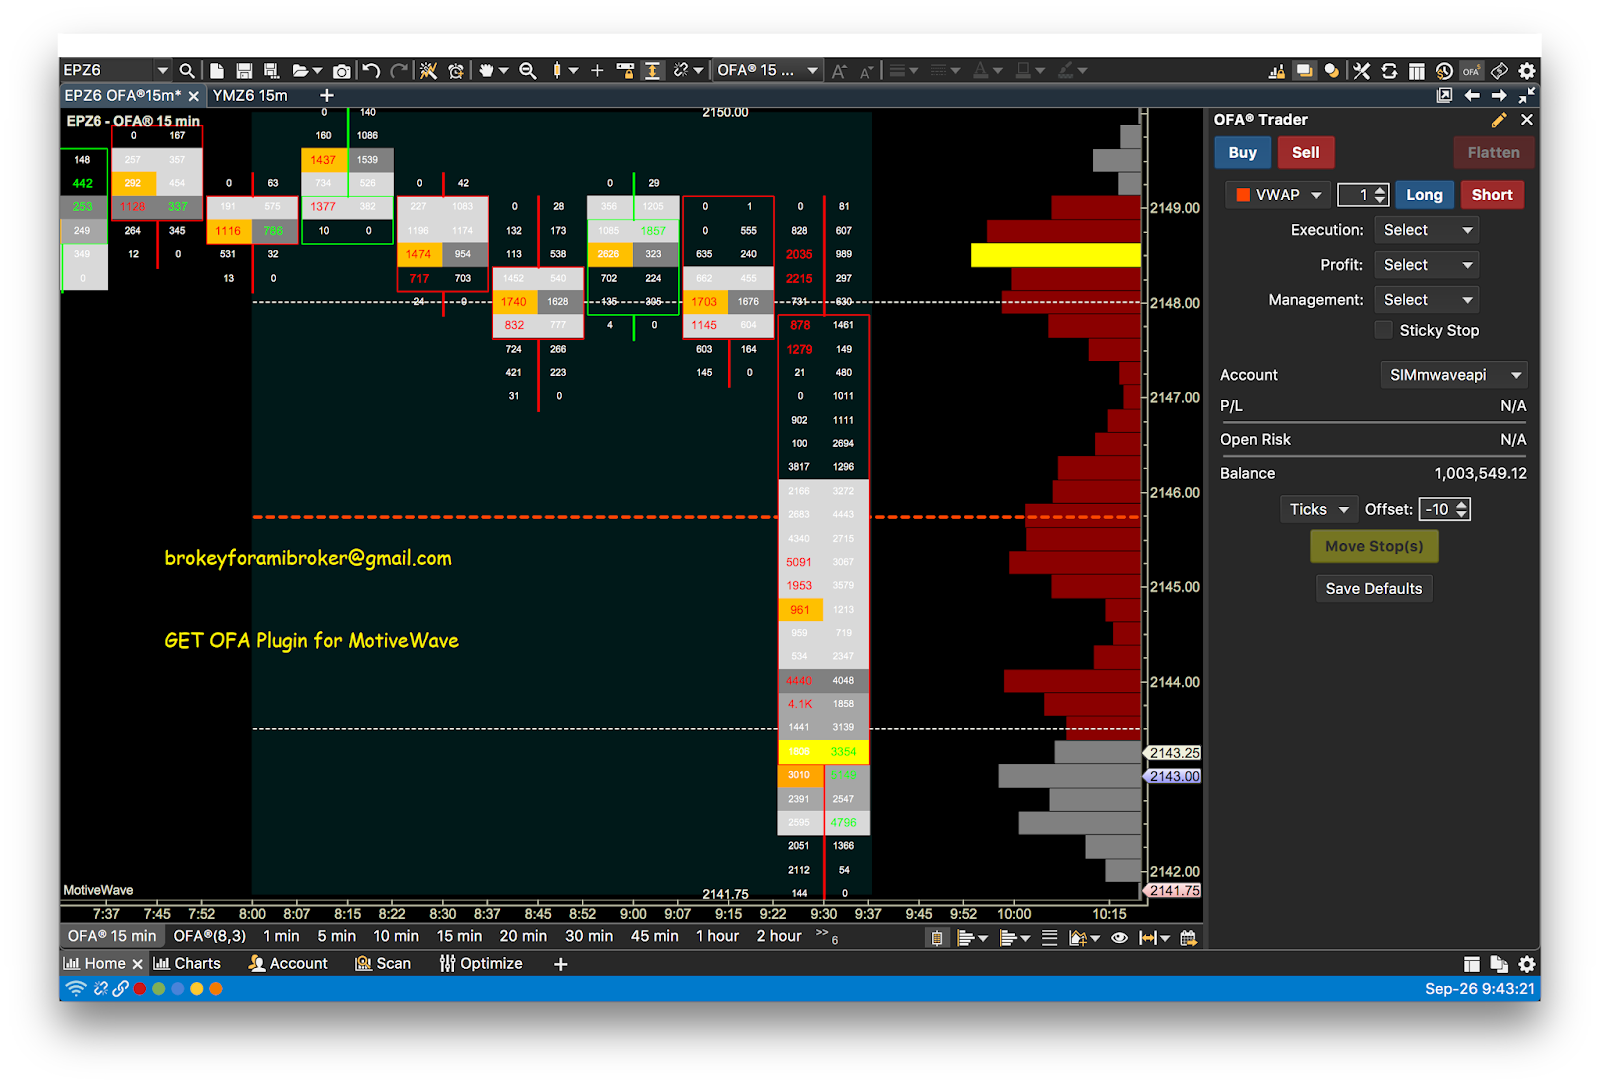Click the refresh sync arrows icon
1600x1086 pixels.
point(1389,70)
